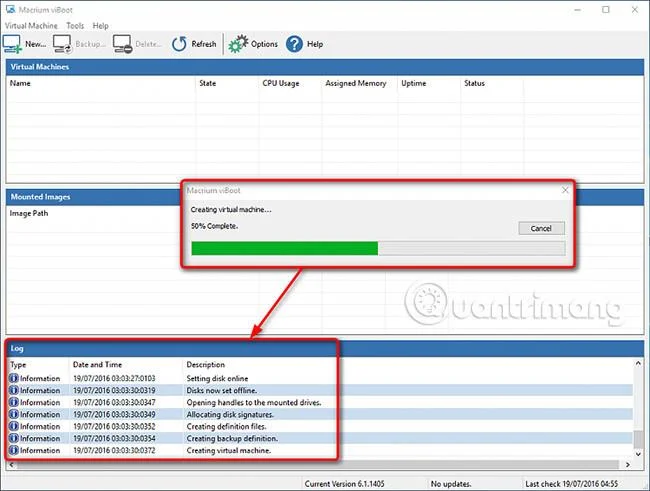This screenshot has height=491, width=650.
Task: Click the blue Help question mark icon
Action: pos(294,44)
